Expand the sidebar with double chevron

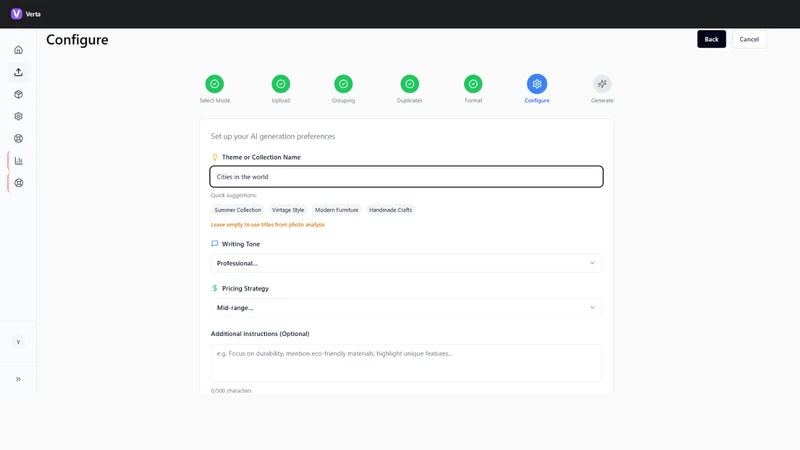pyautogui.click(x=18, y=379)
